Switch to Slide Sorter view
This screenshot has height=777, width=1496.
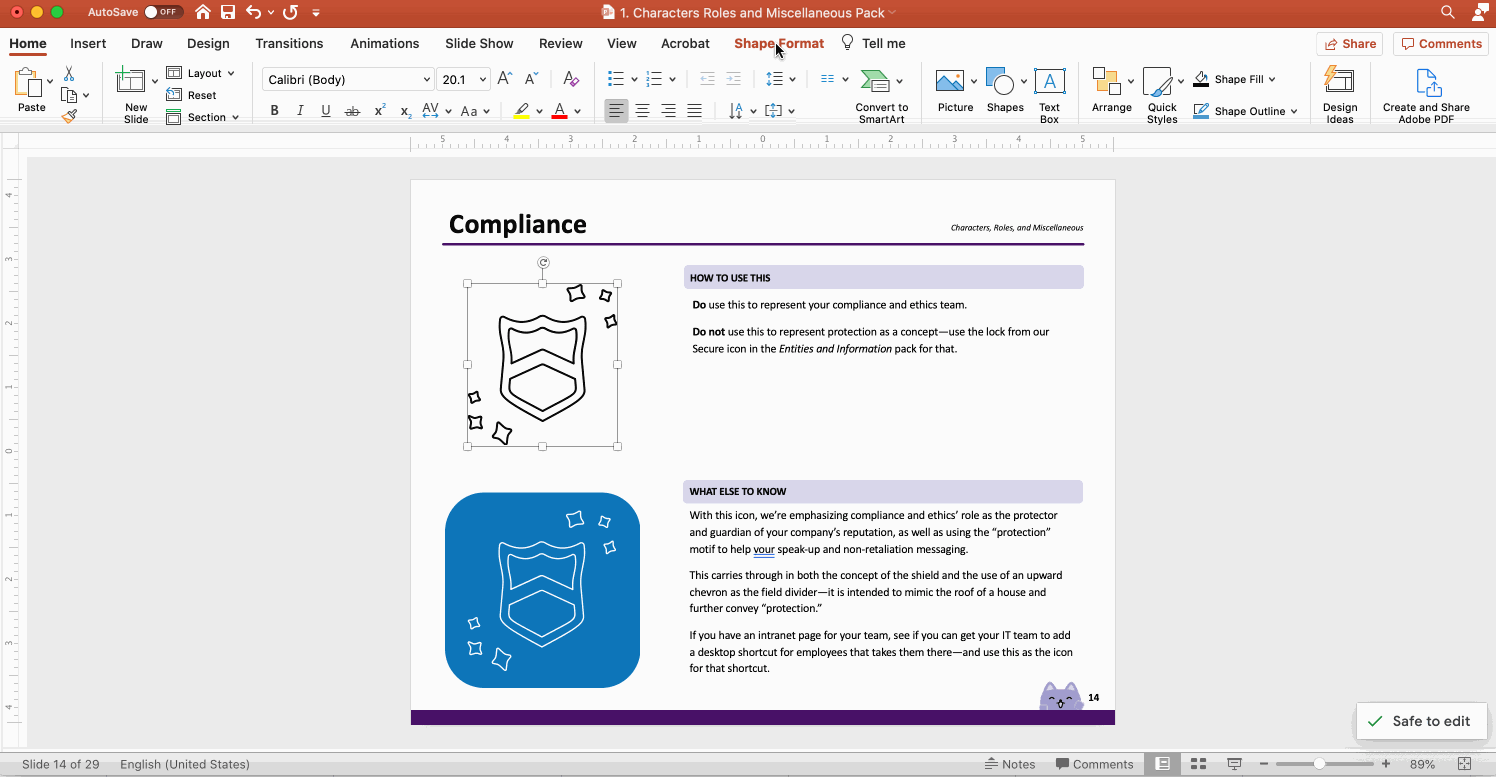point(1198,764)
